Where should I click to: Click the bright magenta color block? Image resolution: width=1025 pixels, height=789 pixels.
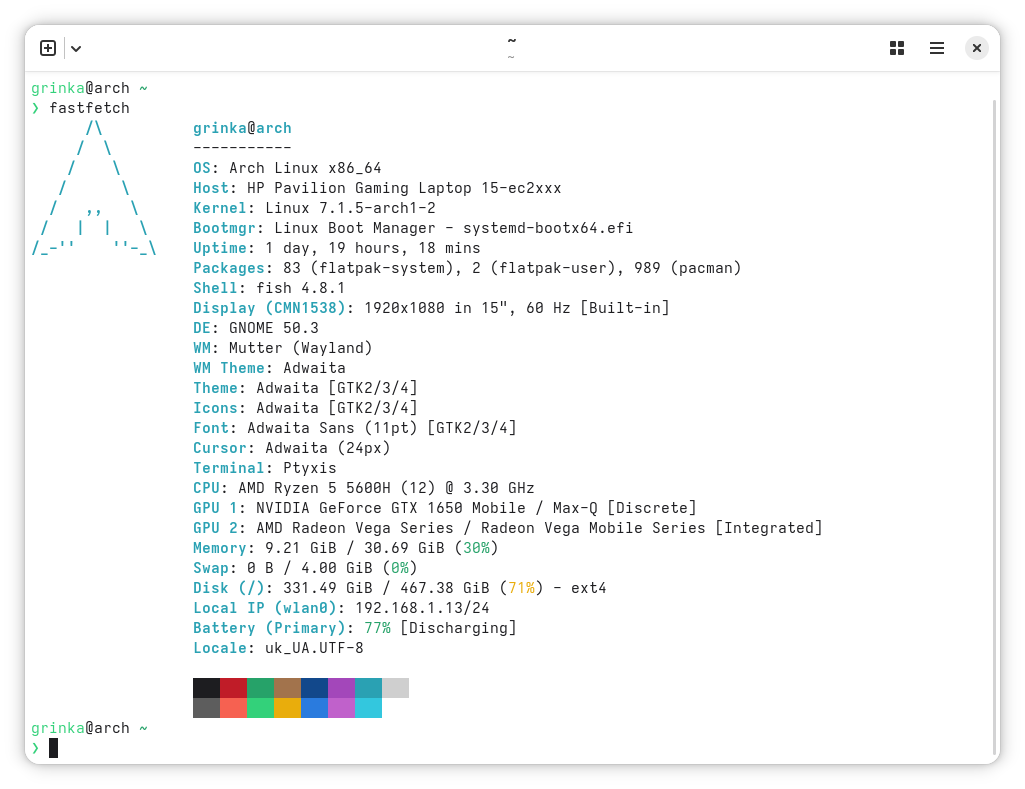(341, 708)
